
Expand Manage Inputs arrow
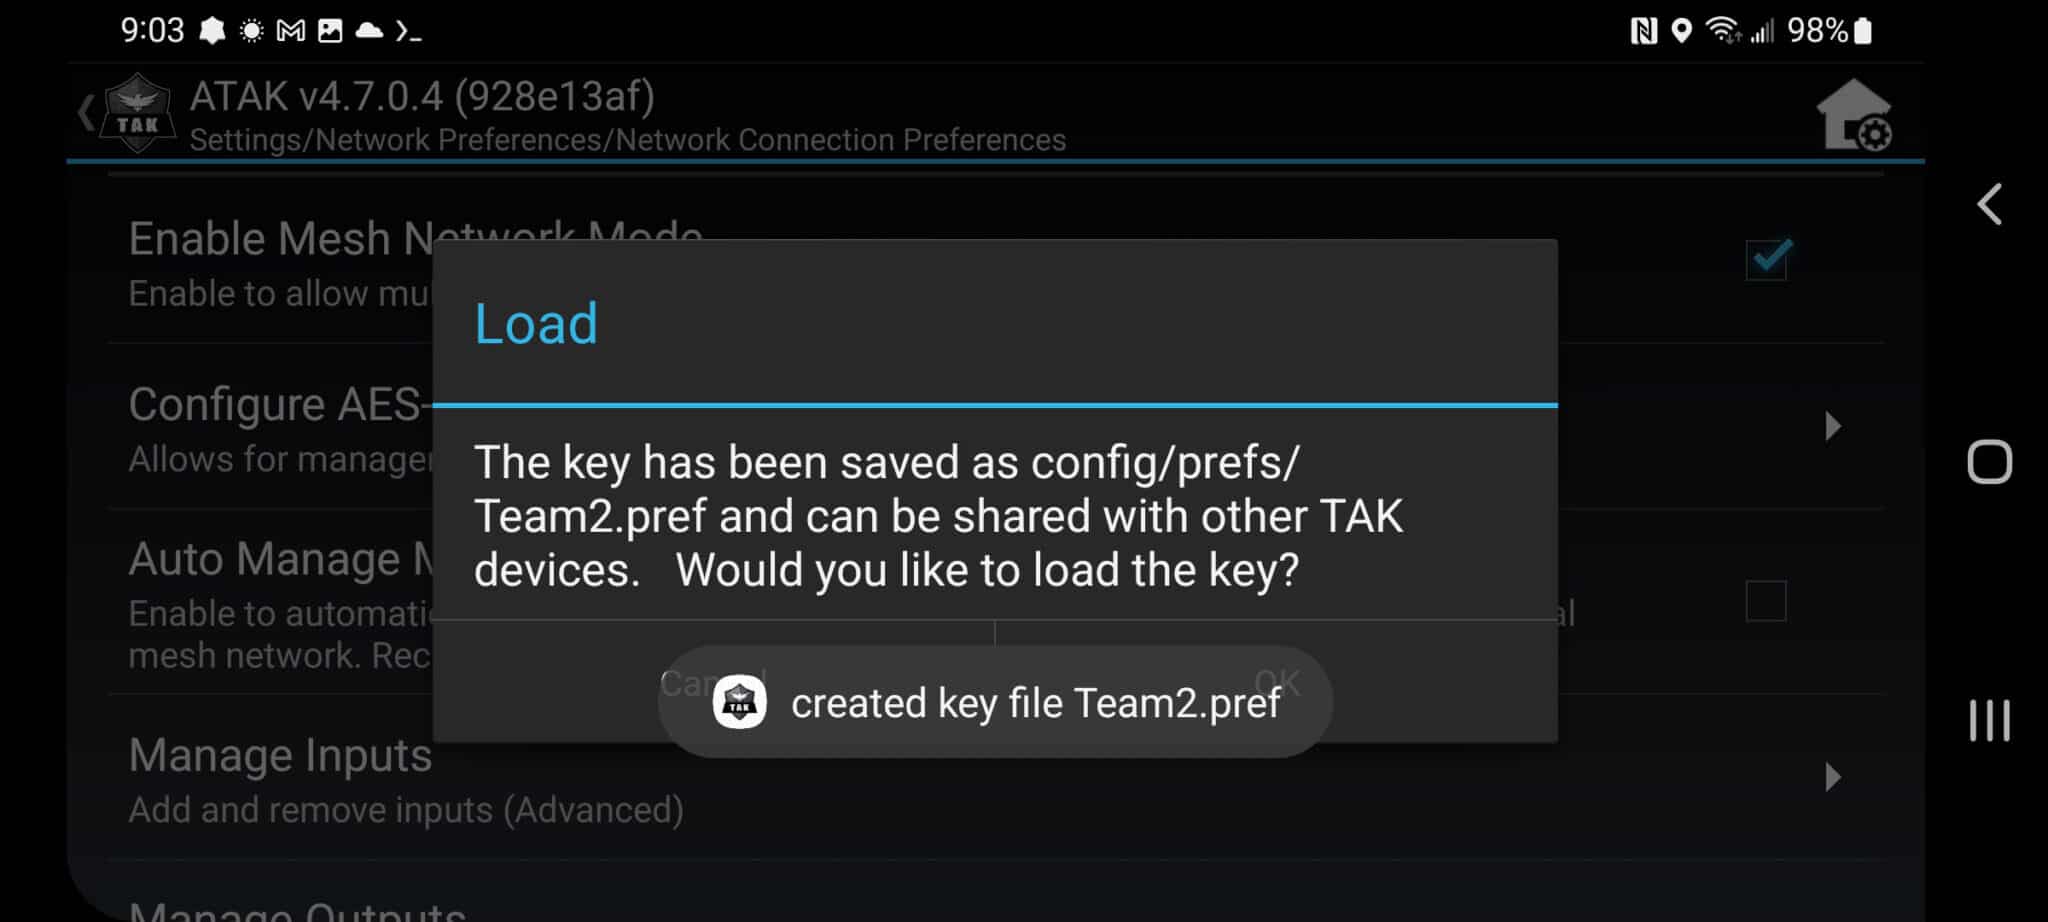click(x=1832, y=777)
